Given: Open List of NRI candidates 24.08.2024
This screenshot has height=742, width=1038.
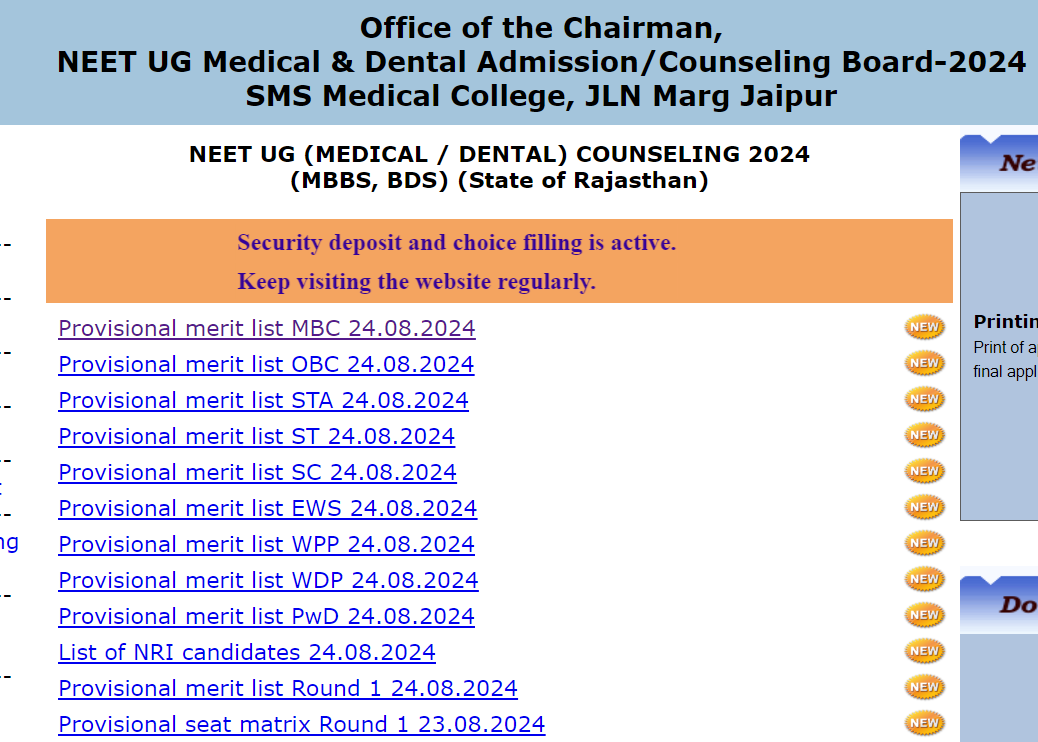Looking at the screenshot, I should pos(247,652).
